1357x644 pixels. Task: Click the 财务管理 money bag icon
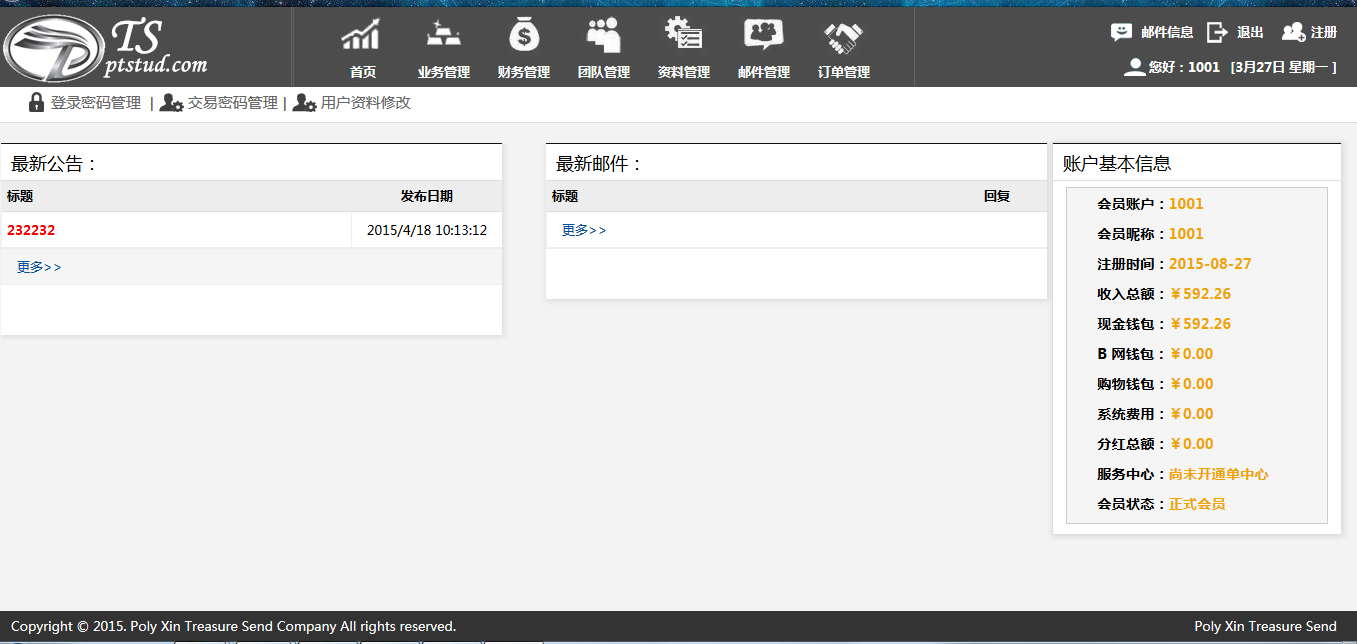(x=524, y=36)
